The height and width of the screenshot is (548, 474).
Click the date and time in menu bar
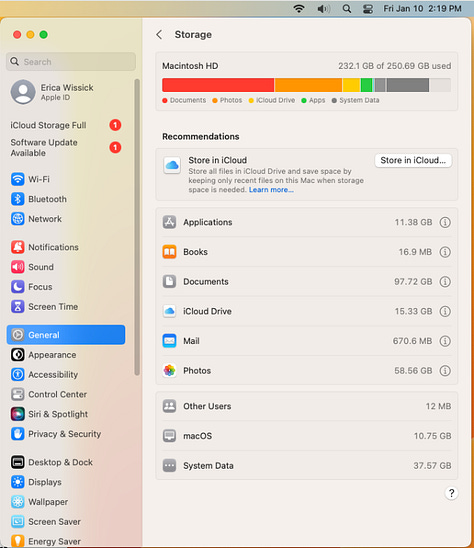422,8
